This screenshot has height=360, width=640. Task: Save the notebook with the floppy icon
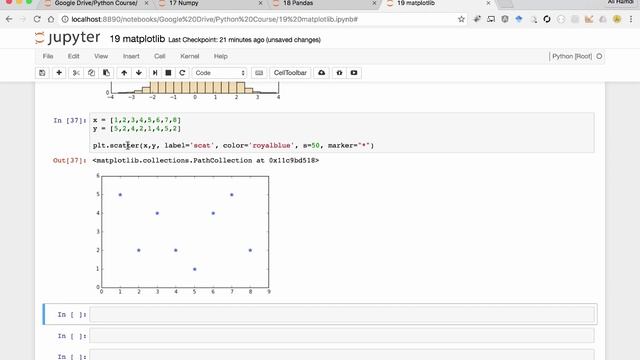click(42, 73)
